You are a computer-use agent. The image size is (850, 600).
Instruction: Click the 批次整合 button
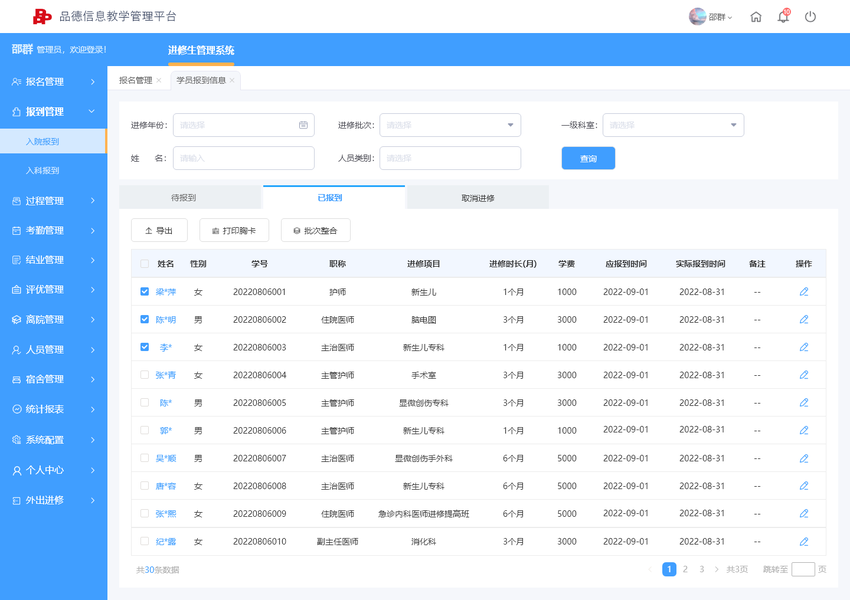[x=315, y=230]
